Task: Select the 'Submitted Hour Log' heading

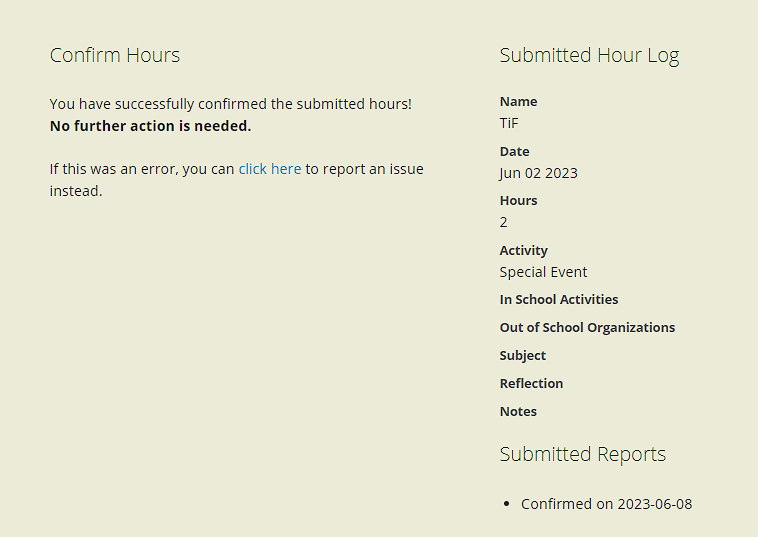Action: click(589, 56)
